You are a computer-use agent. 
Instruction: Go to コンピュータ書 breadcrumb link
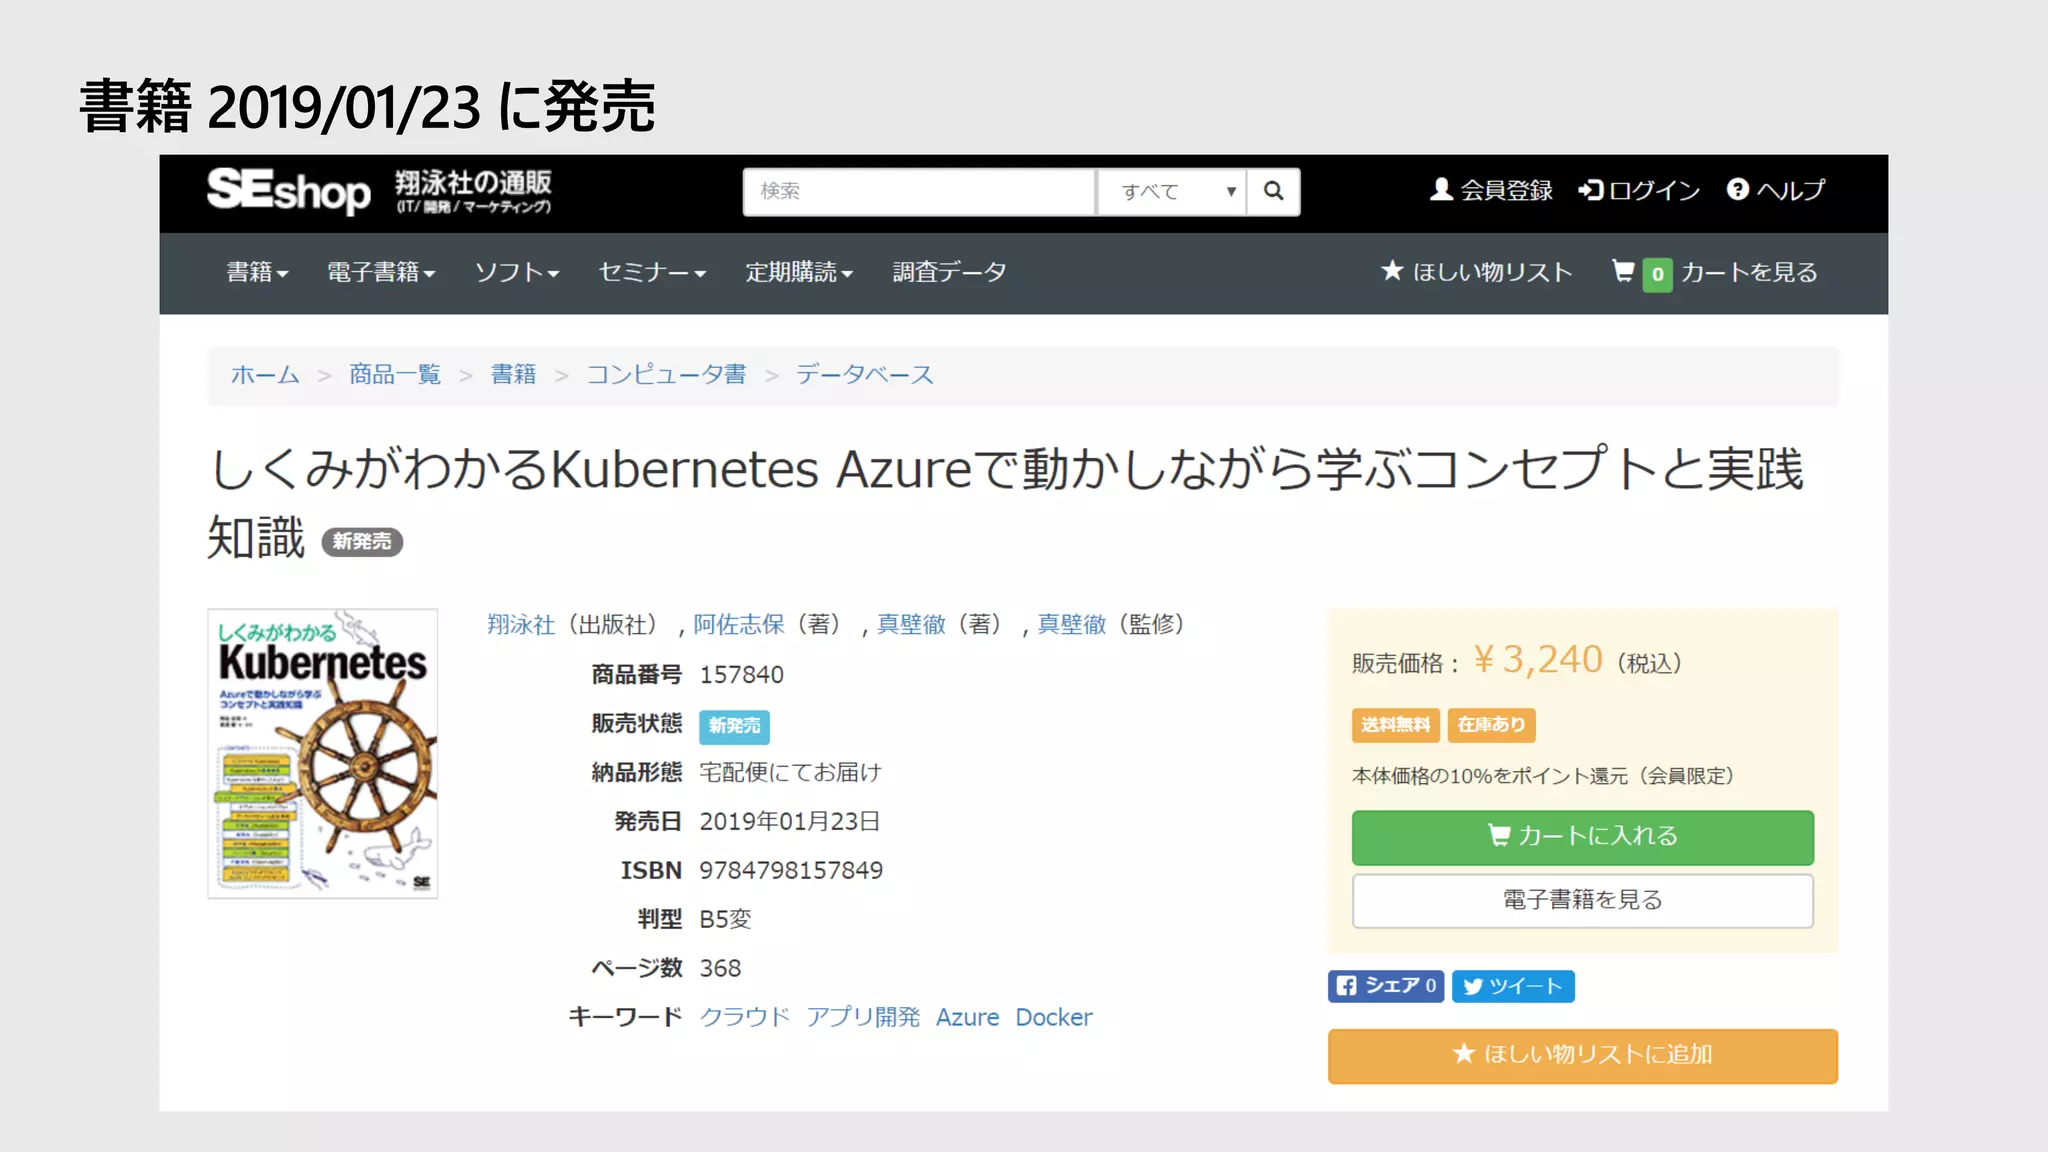[666, 375]
